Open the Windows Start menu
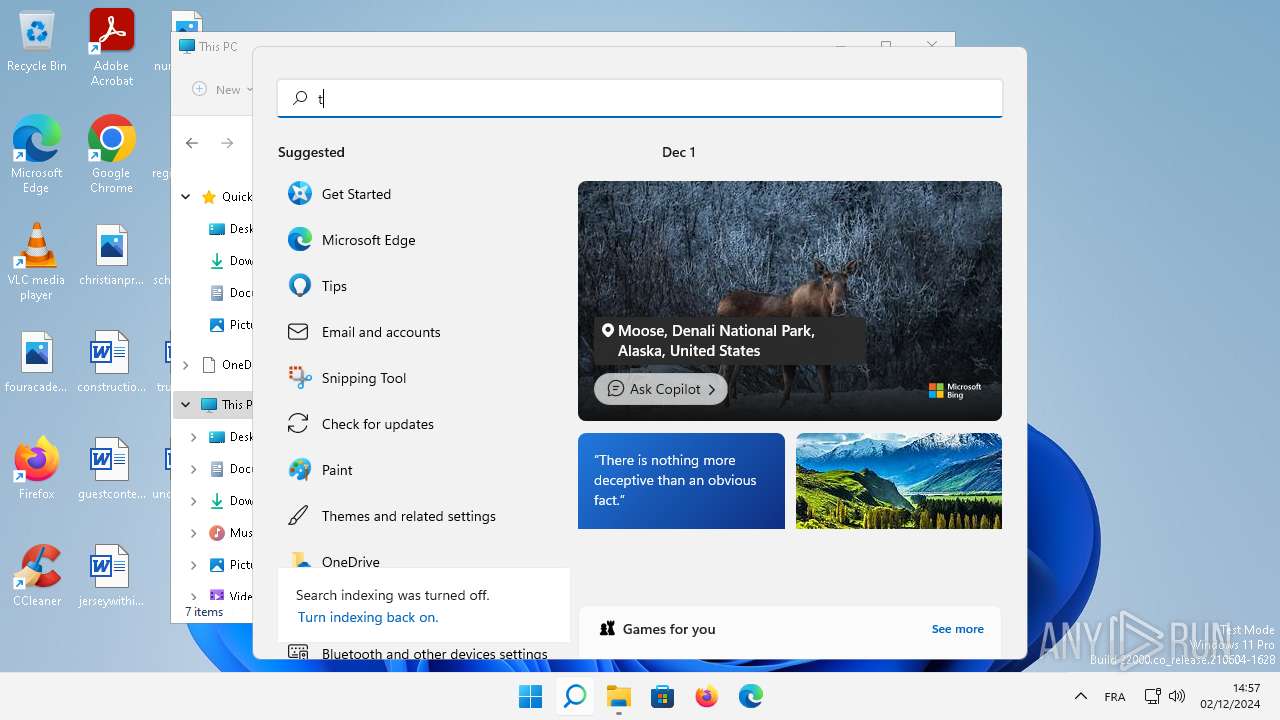This screenshot has height=720, width=1280. (x=531, y=696)
